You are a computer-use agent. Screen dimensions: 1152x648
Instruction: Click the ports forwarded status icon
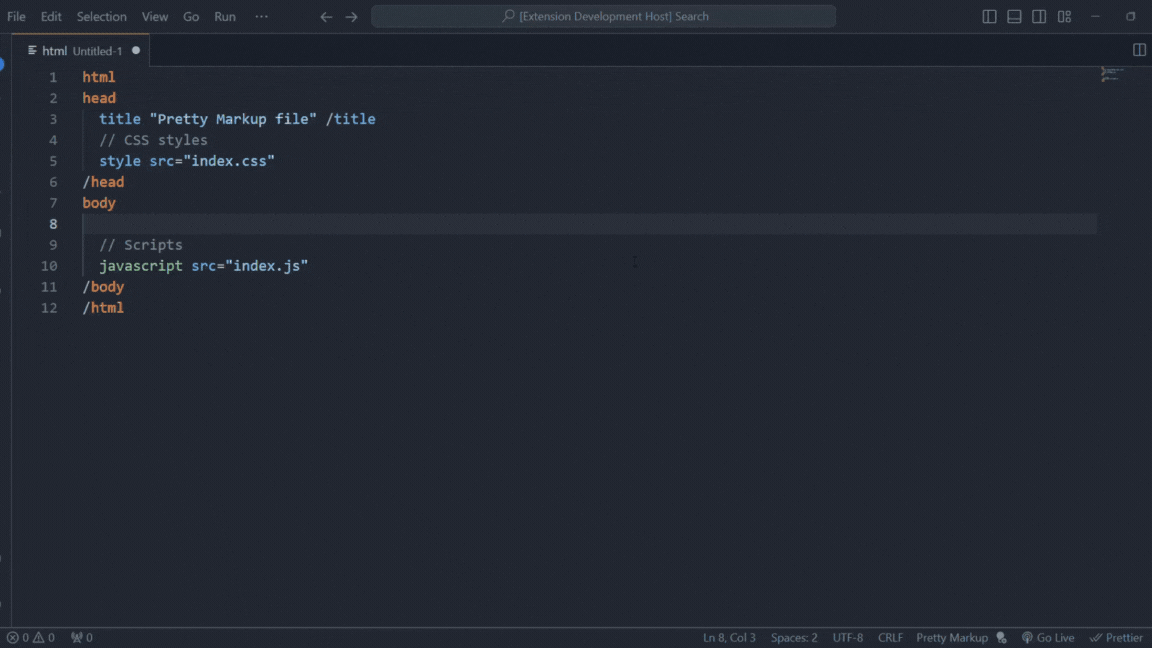[x=82, y=638]
